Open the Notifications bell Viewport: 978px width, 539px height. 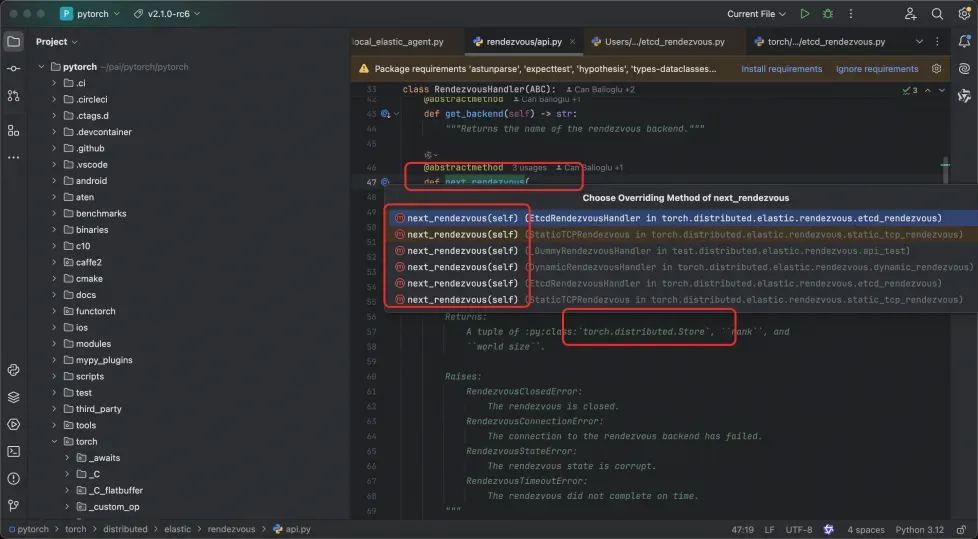click(x=964, y=42)
